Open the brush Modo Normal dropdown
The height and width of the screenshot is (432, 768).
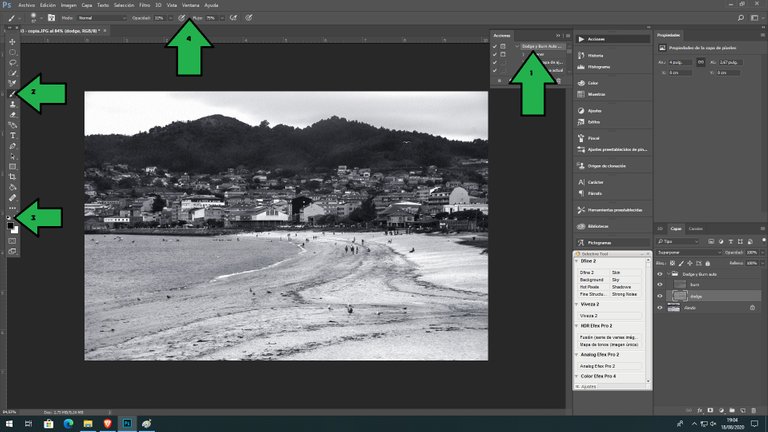tap(102, 18)
